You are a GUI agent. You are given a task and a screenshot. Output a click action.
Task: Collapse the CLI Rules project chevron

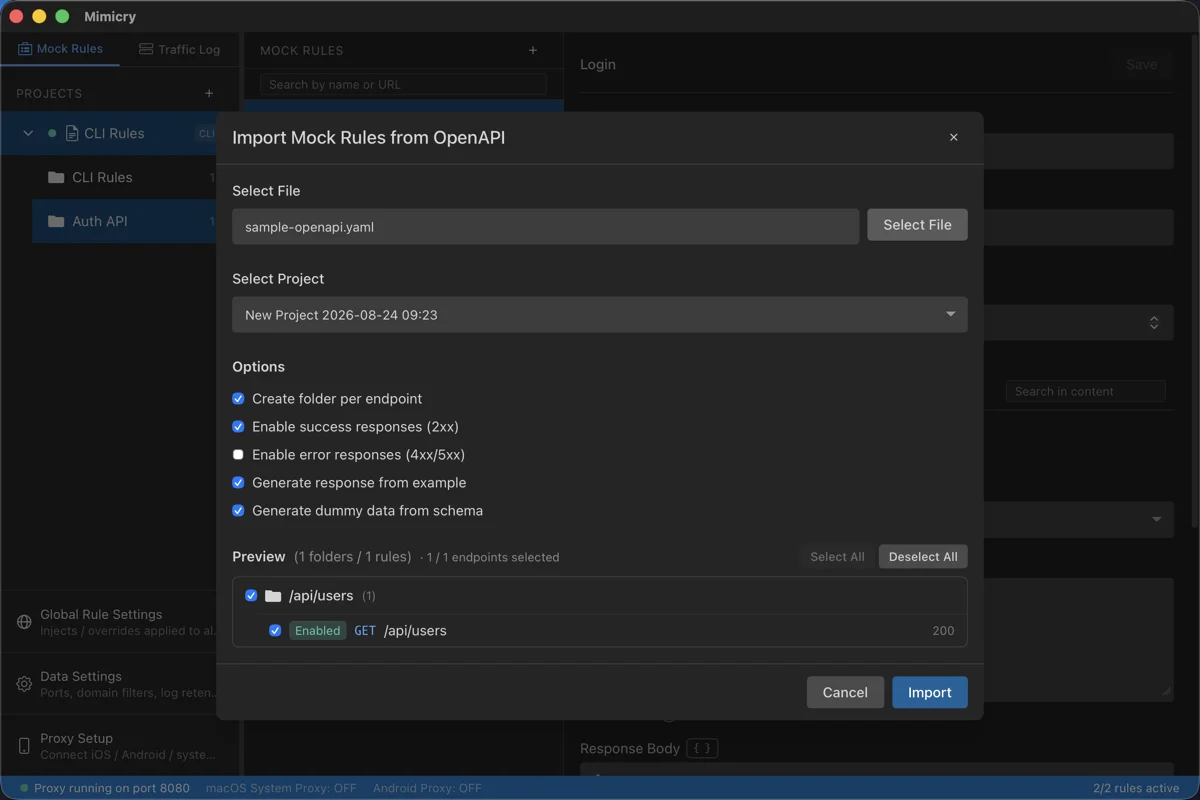[28, 133]
